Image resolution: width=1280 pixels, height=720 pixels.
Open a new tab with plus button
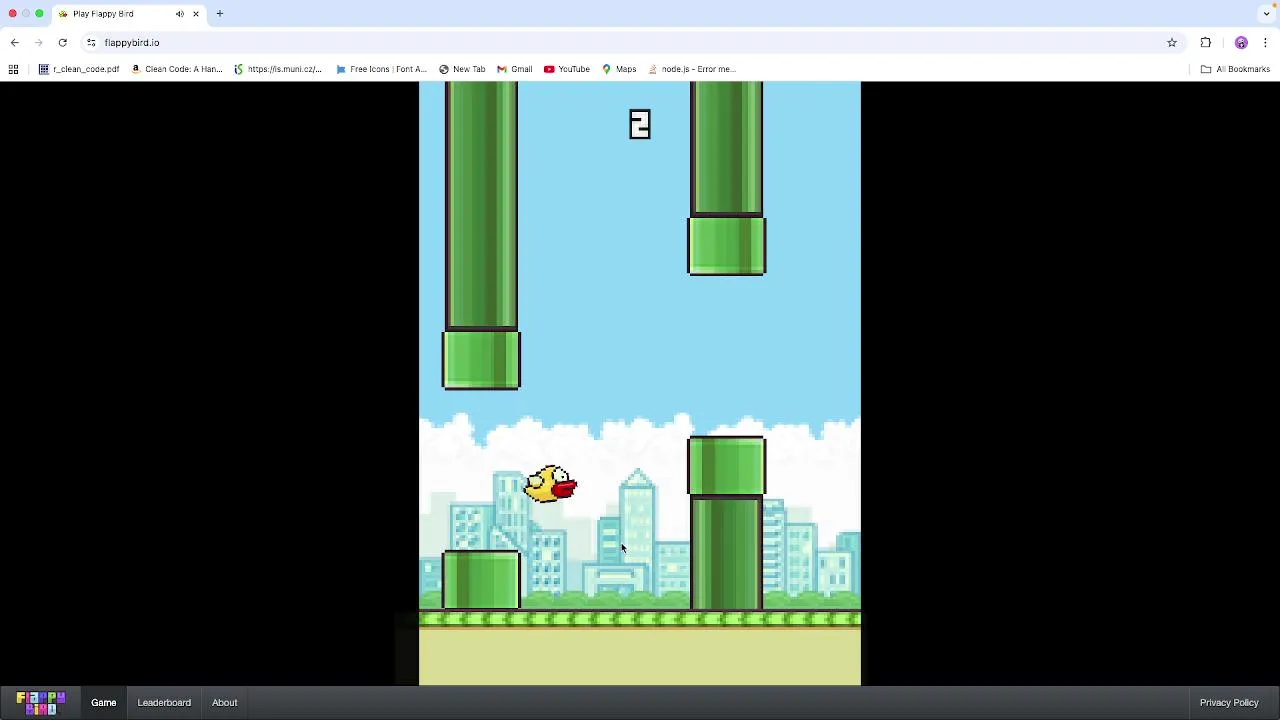[x=220, y=14]
